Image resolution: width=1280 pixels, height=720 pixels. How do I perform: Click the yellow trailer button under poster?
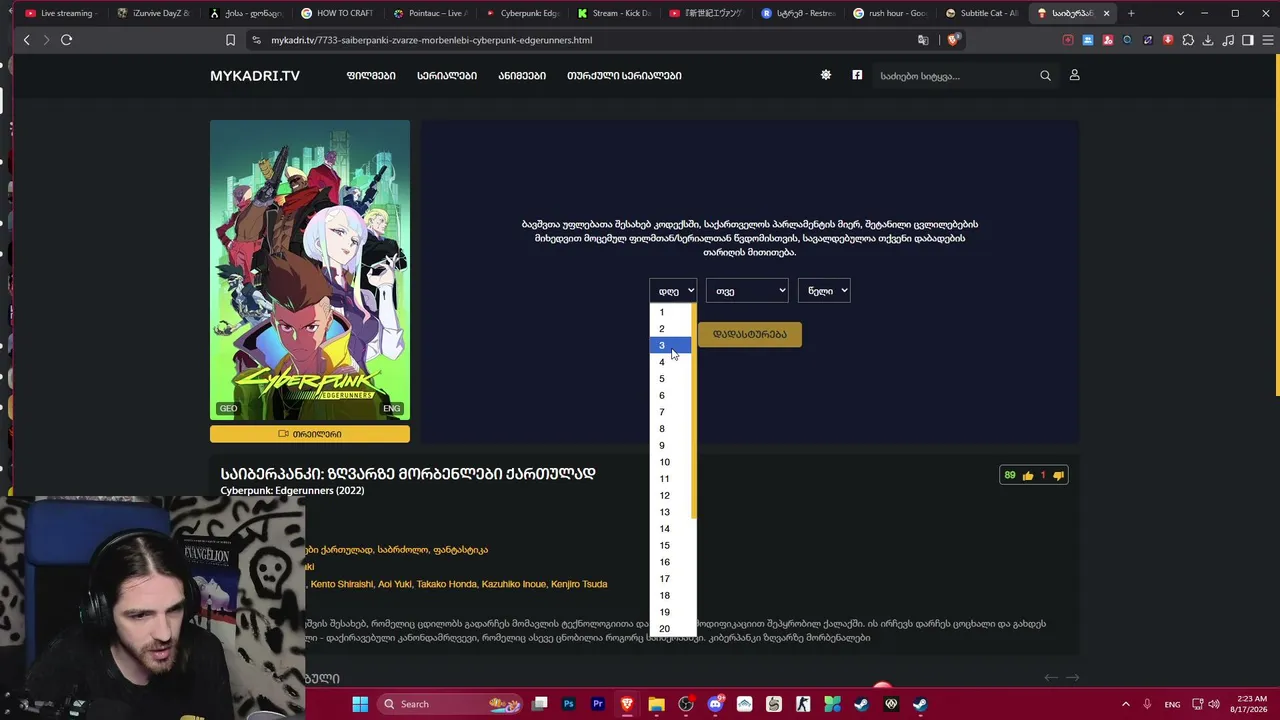point(310,434)
